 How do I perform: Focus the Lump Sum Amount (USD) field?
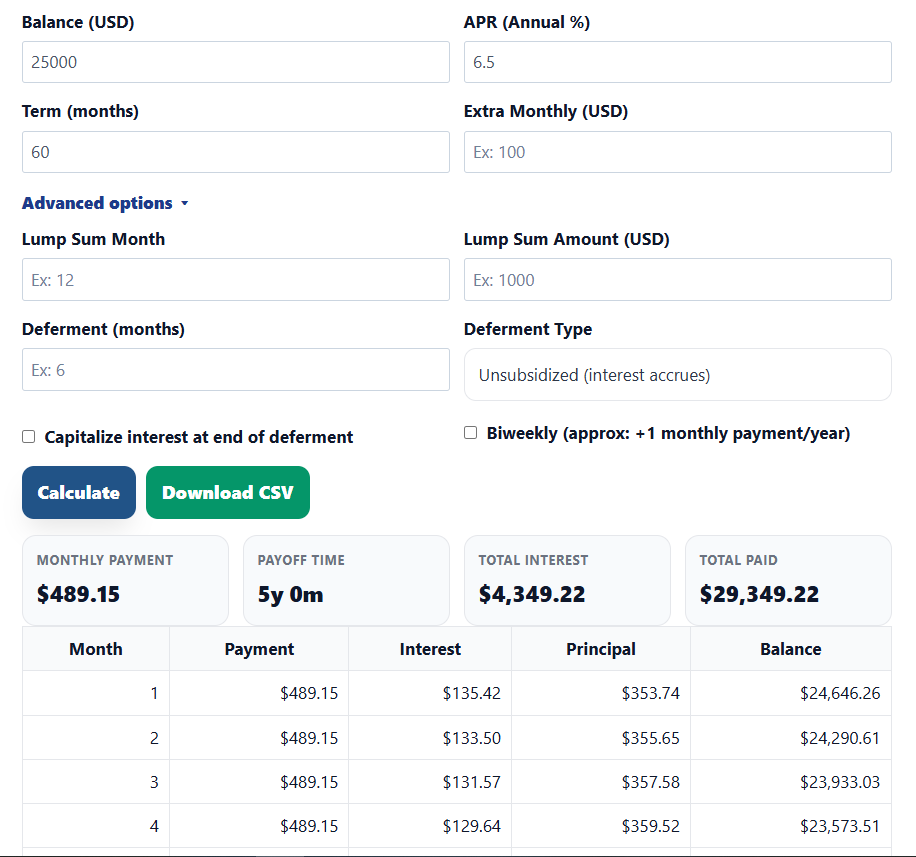click(x=677, y=280)
